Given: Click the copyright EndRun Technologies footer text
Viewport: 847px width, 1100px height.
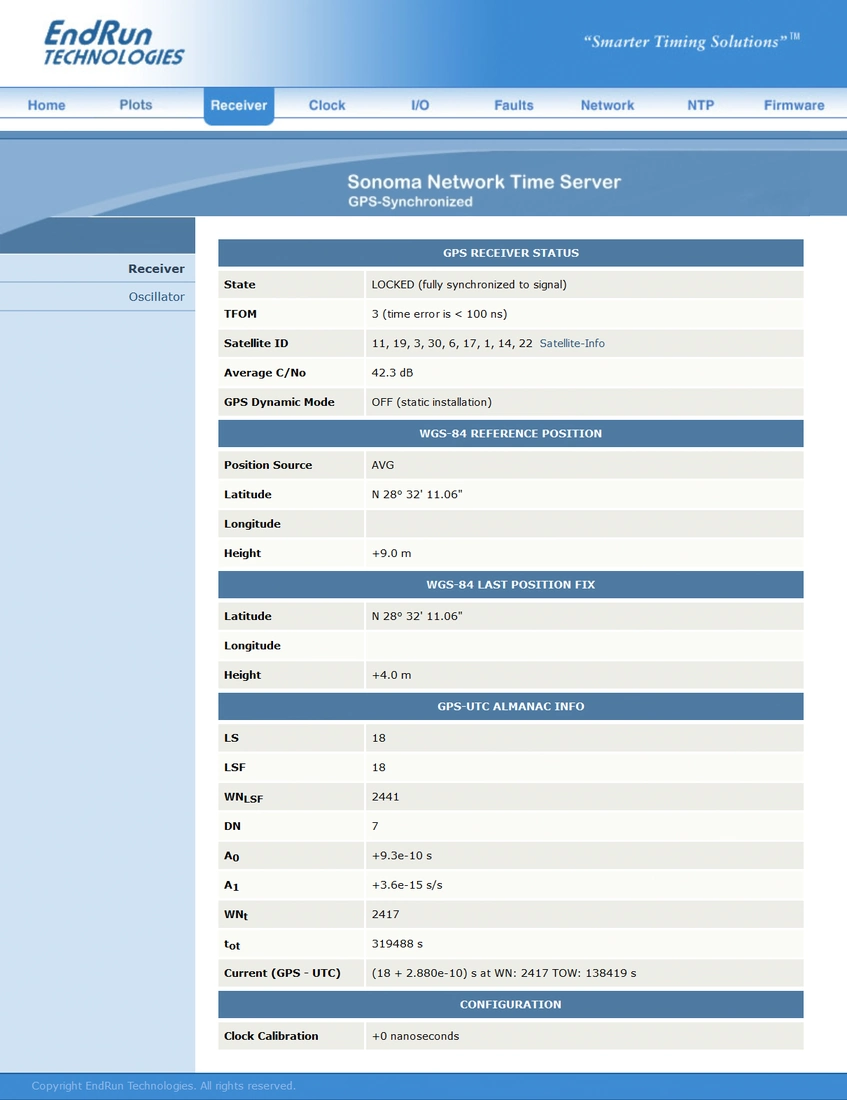Looking at the screenshot, I should pyautogui.click(x=164, y=1086).
